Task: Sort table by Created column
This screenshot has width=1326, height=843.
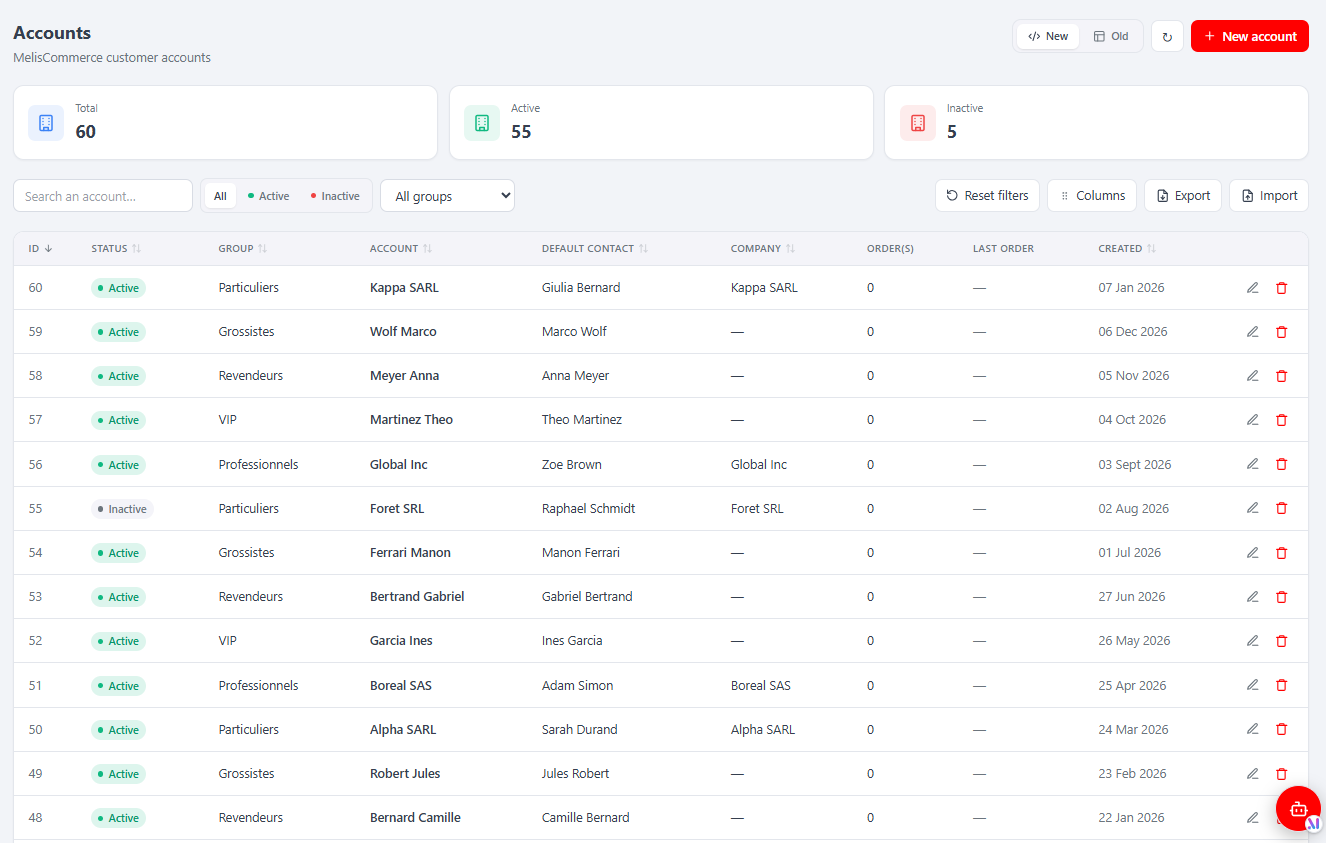Action: 1127,248
